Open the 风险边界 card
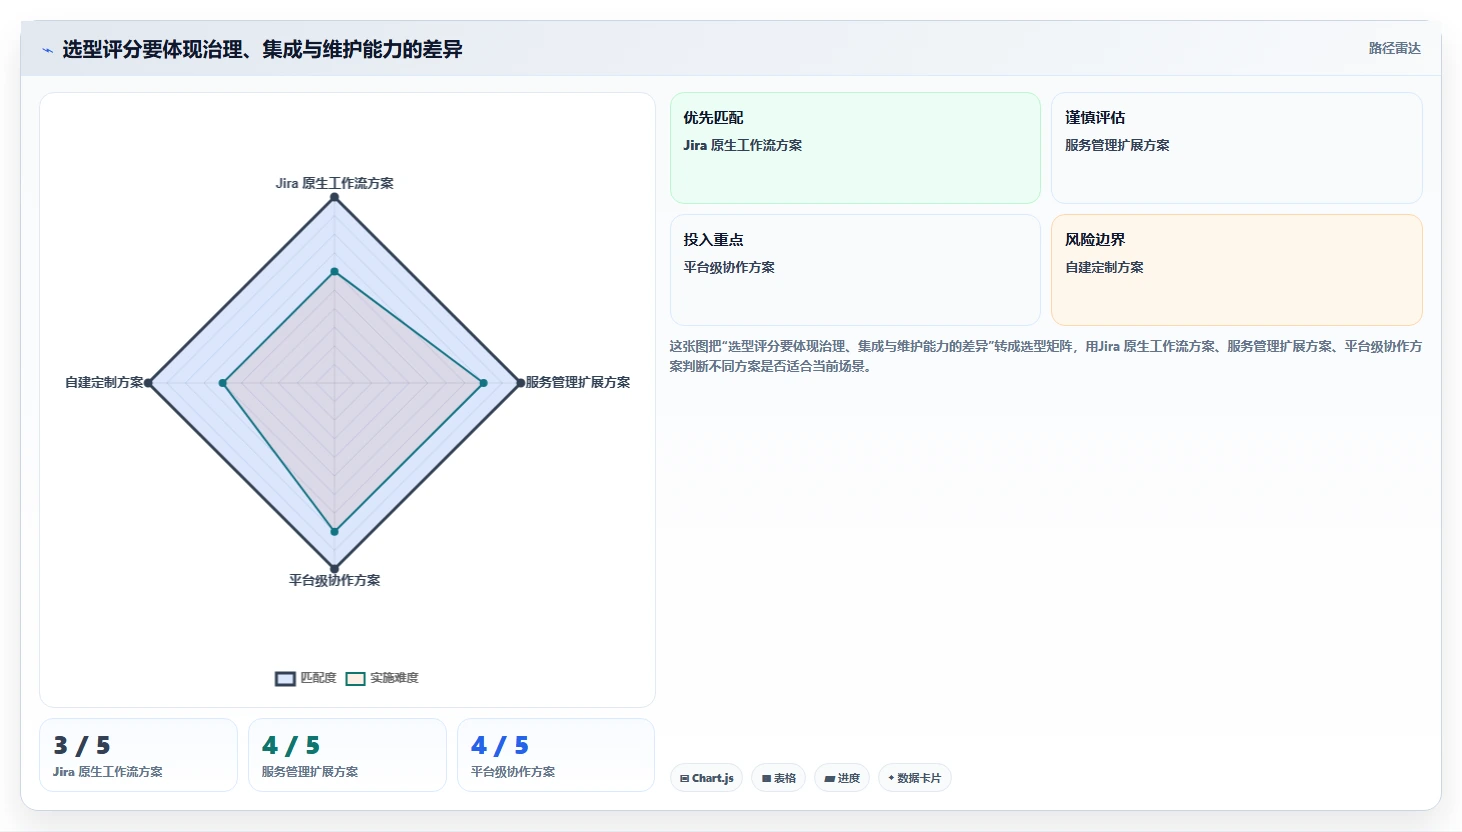The width and height of the screenshot is (1462, 832). tap(1236, 270)
